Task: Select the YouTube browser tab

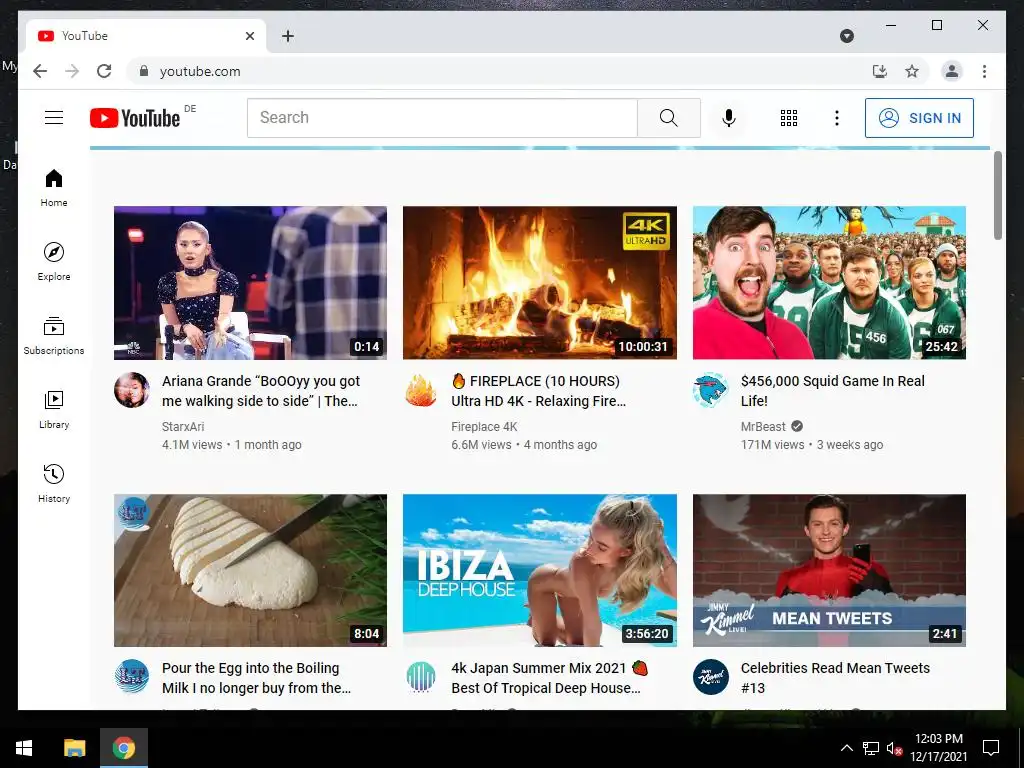Action: point(146,36)
